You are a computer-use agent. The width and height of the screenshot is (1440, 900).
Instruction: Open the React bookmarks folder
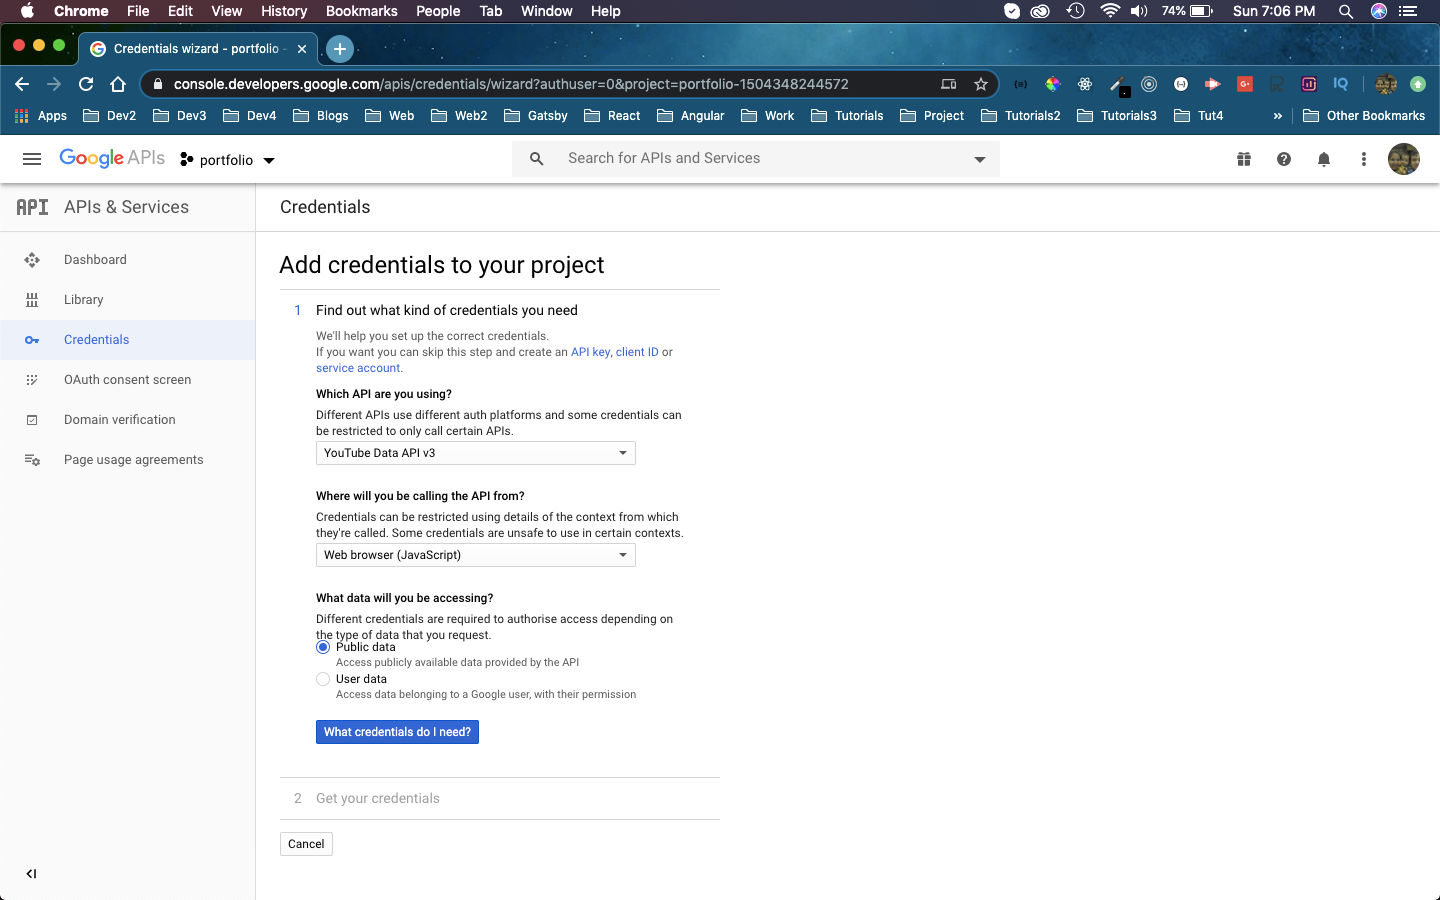tap(612, 116)
